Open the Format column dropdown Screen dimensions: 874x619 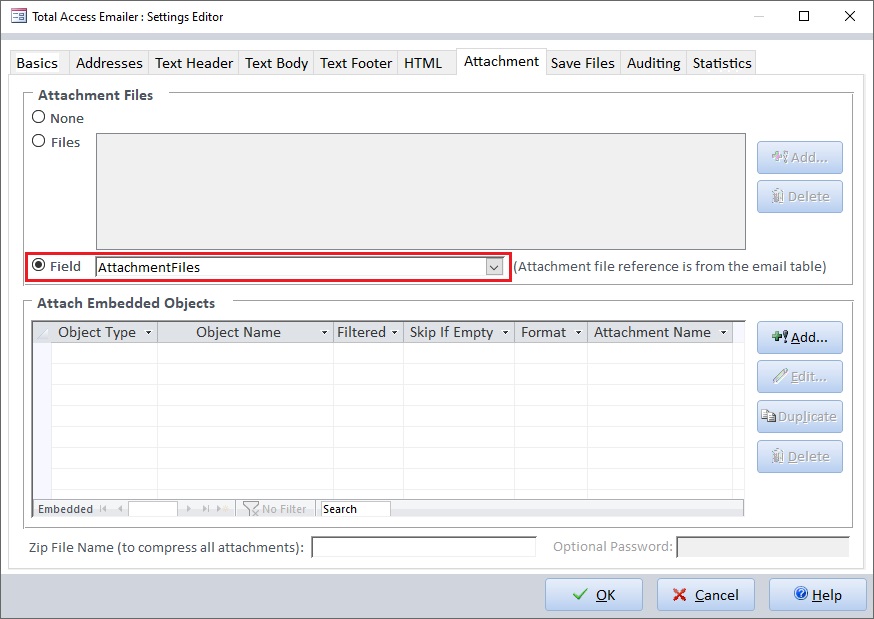[x=579, y=333]
